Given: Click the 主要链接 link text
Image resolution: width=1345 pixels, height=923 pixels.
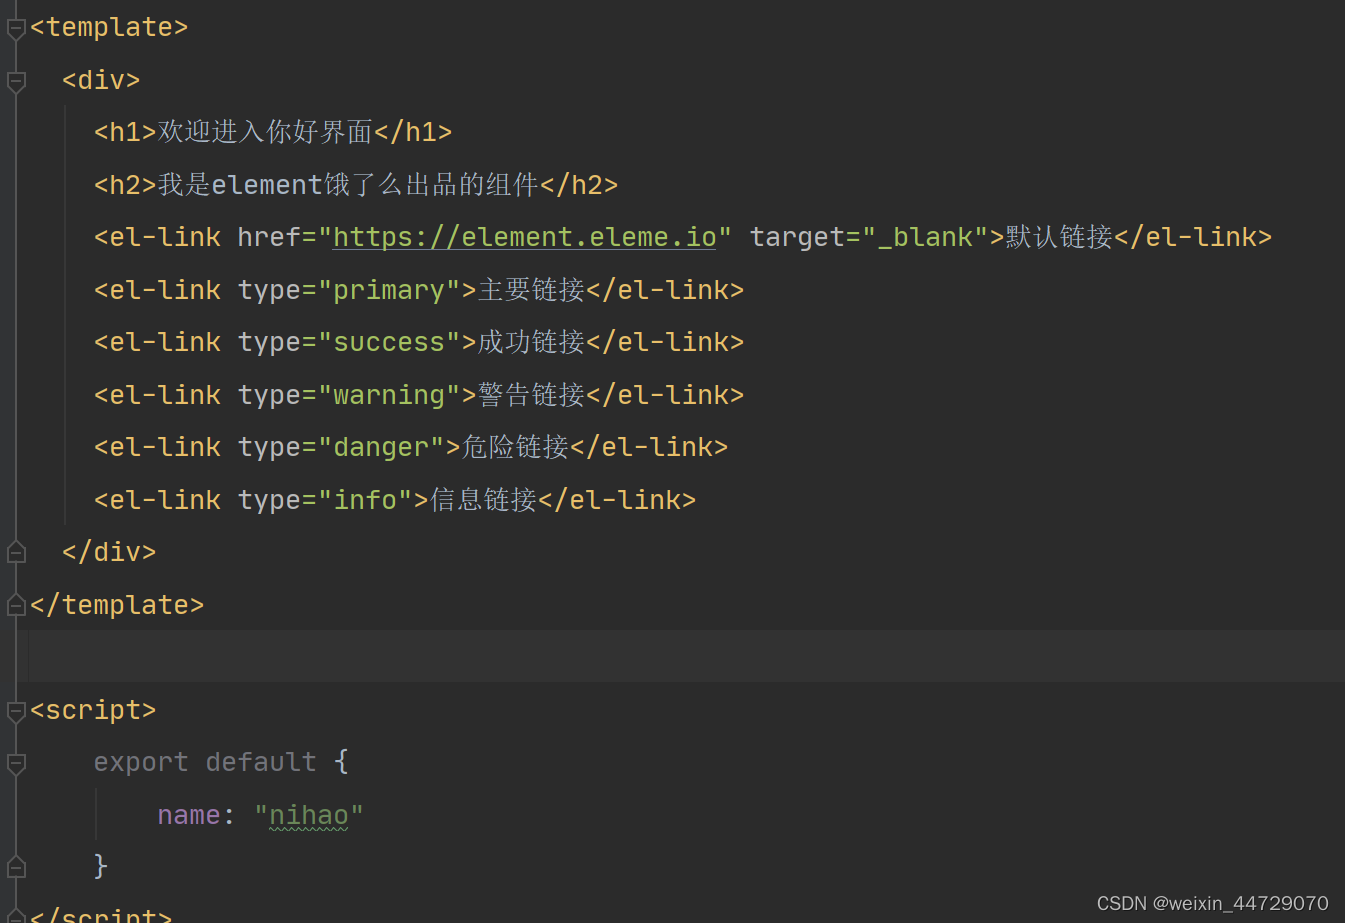Looking at the screenshot, I should [531, 290].
